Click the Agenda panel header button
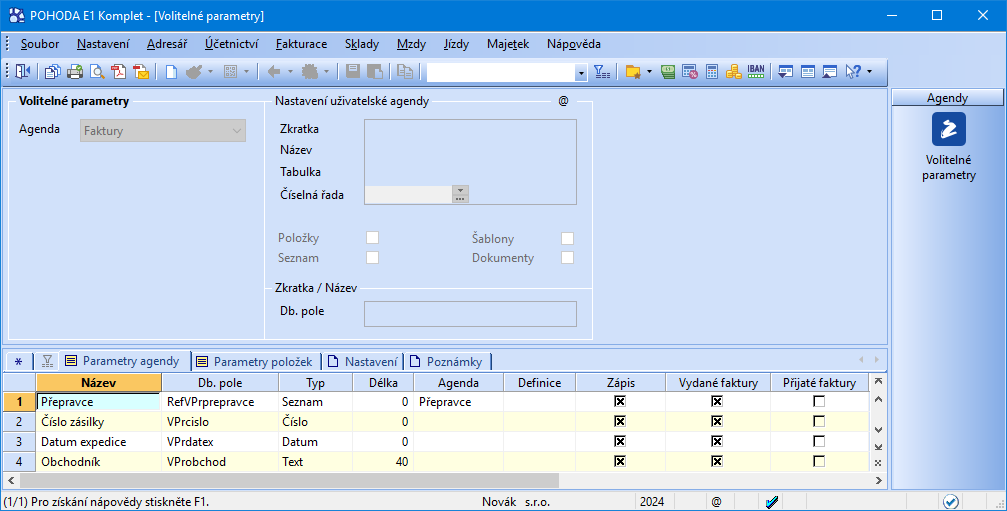1007x511 pixels. 946,97
